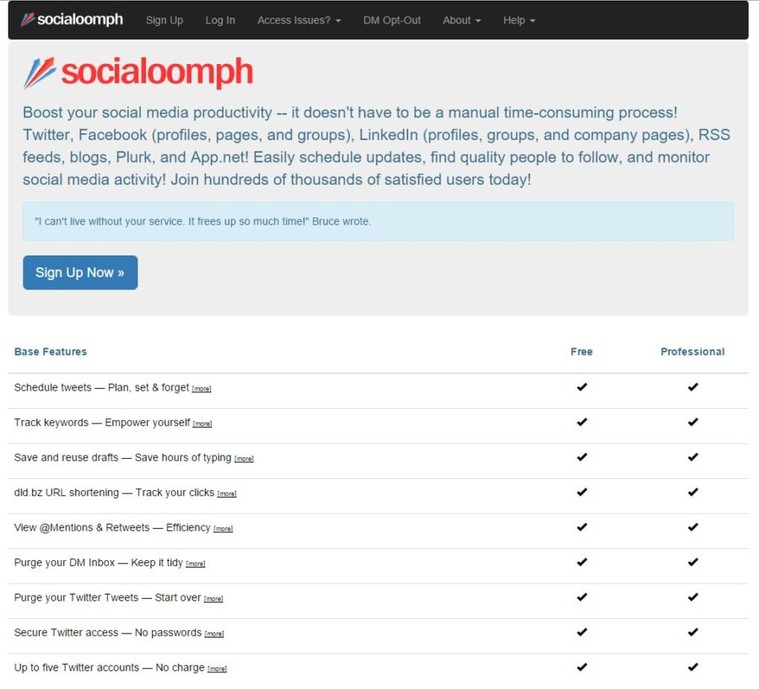Click 'Schedule tweets — Plan, set & forget' text
759x689 pixels.
[x=102, y=387]
